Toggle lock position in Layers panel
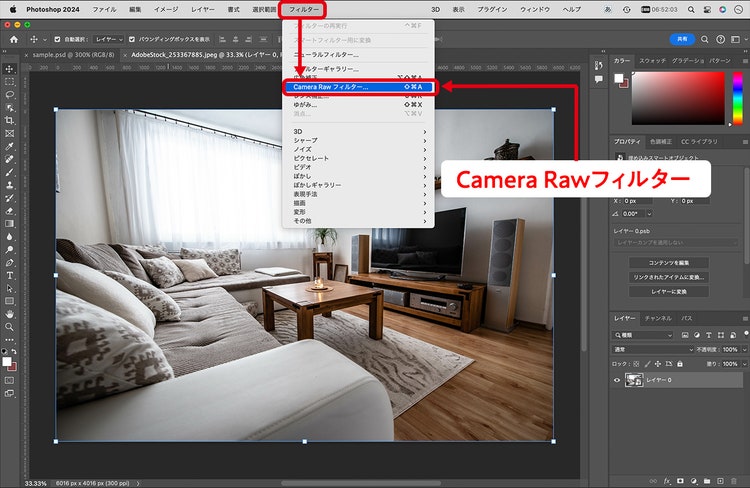Image resolution: width=750 pixels, height=488 pixels. coord(658,364)
